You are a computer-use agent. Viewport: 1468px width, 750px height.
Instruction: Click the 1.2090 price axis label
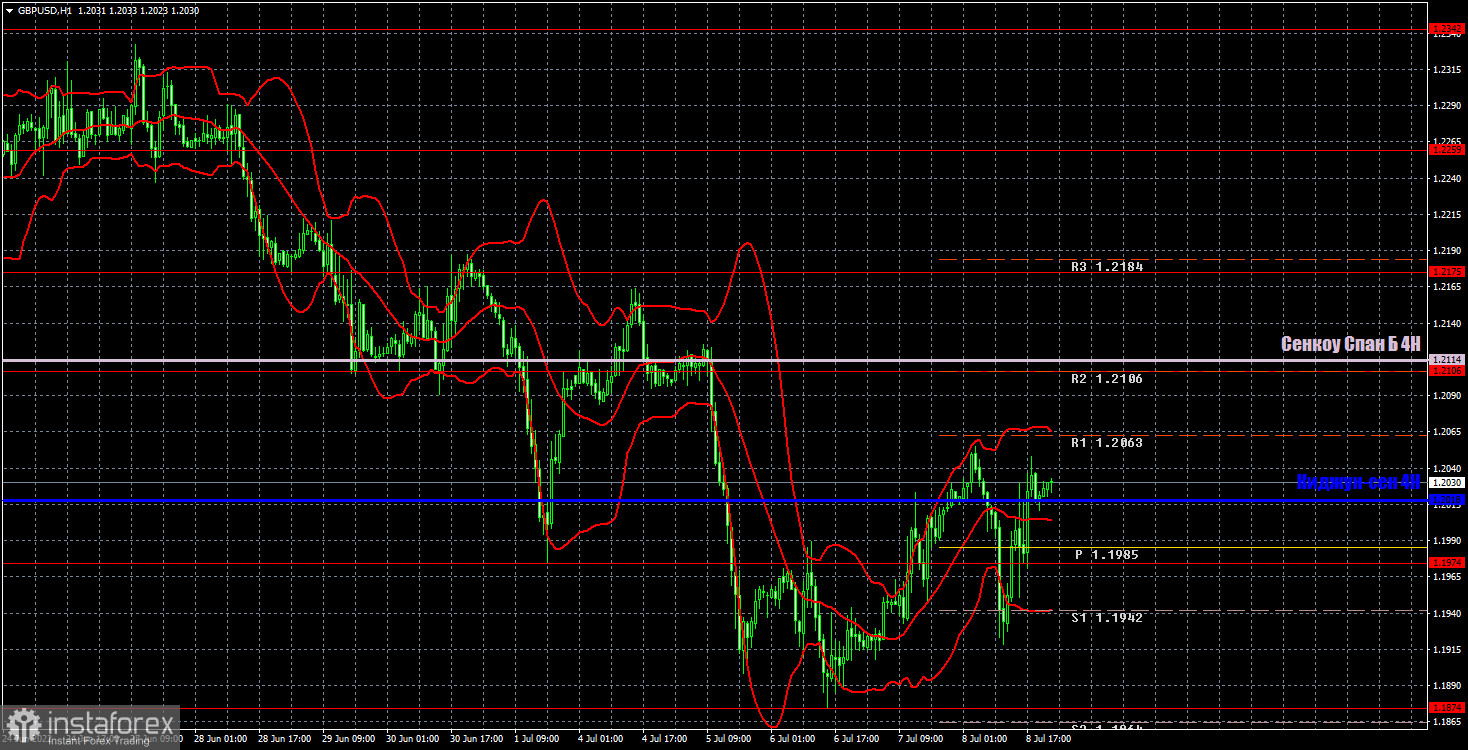point(1447,396)
